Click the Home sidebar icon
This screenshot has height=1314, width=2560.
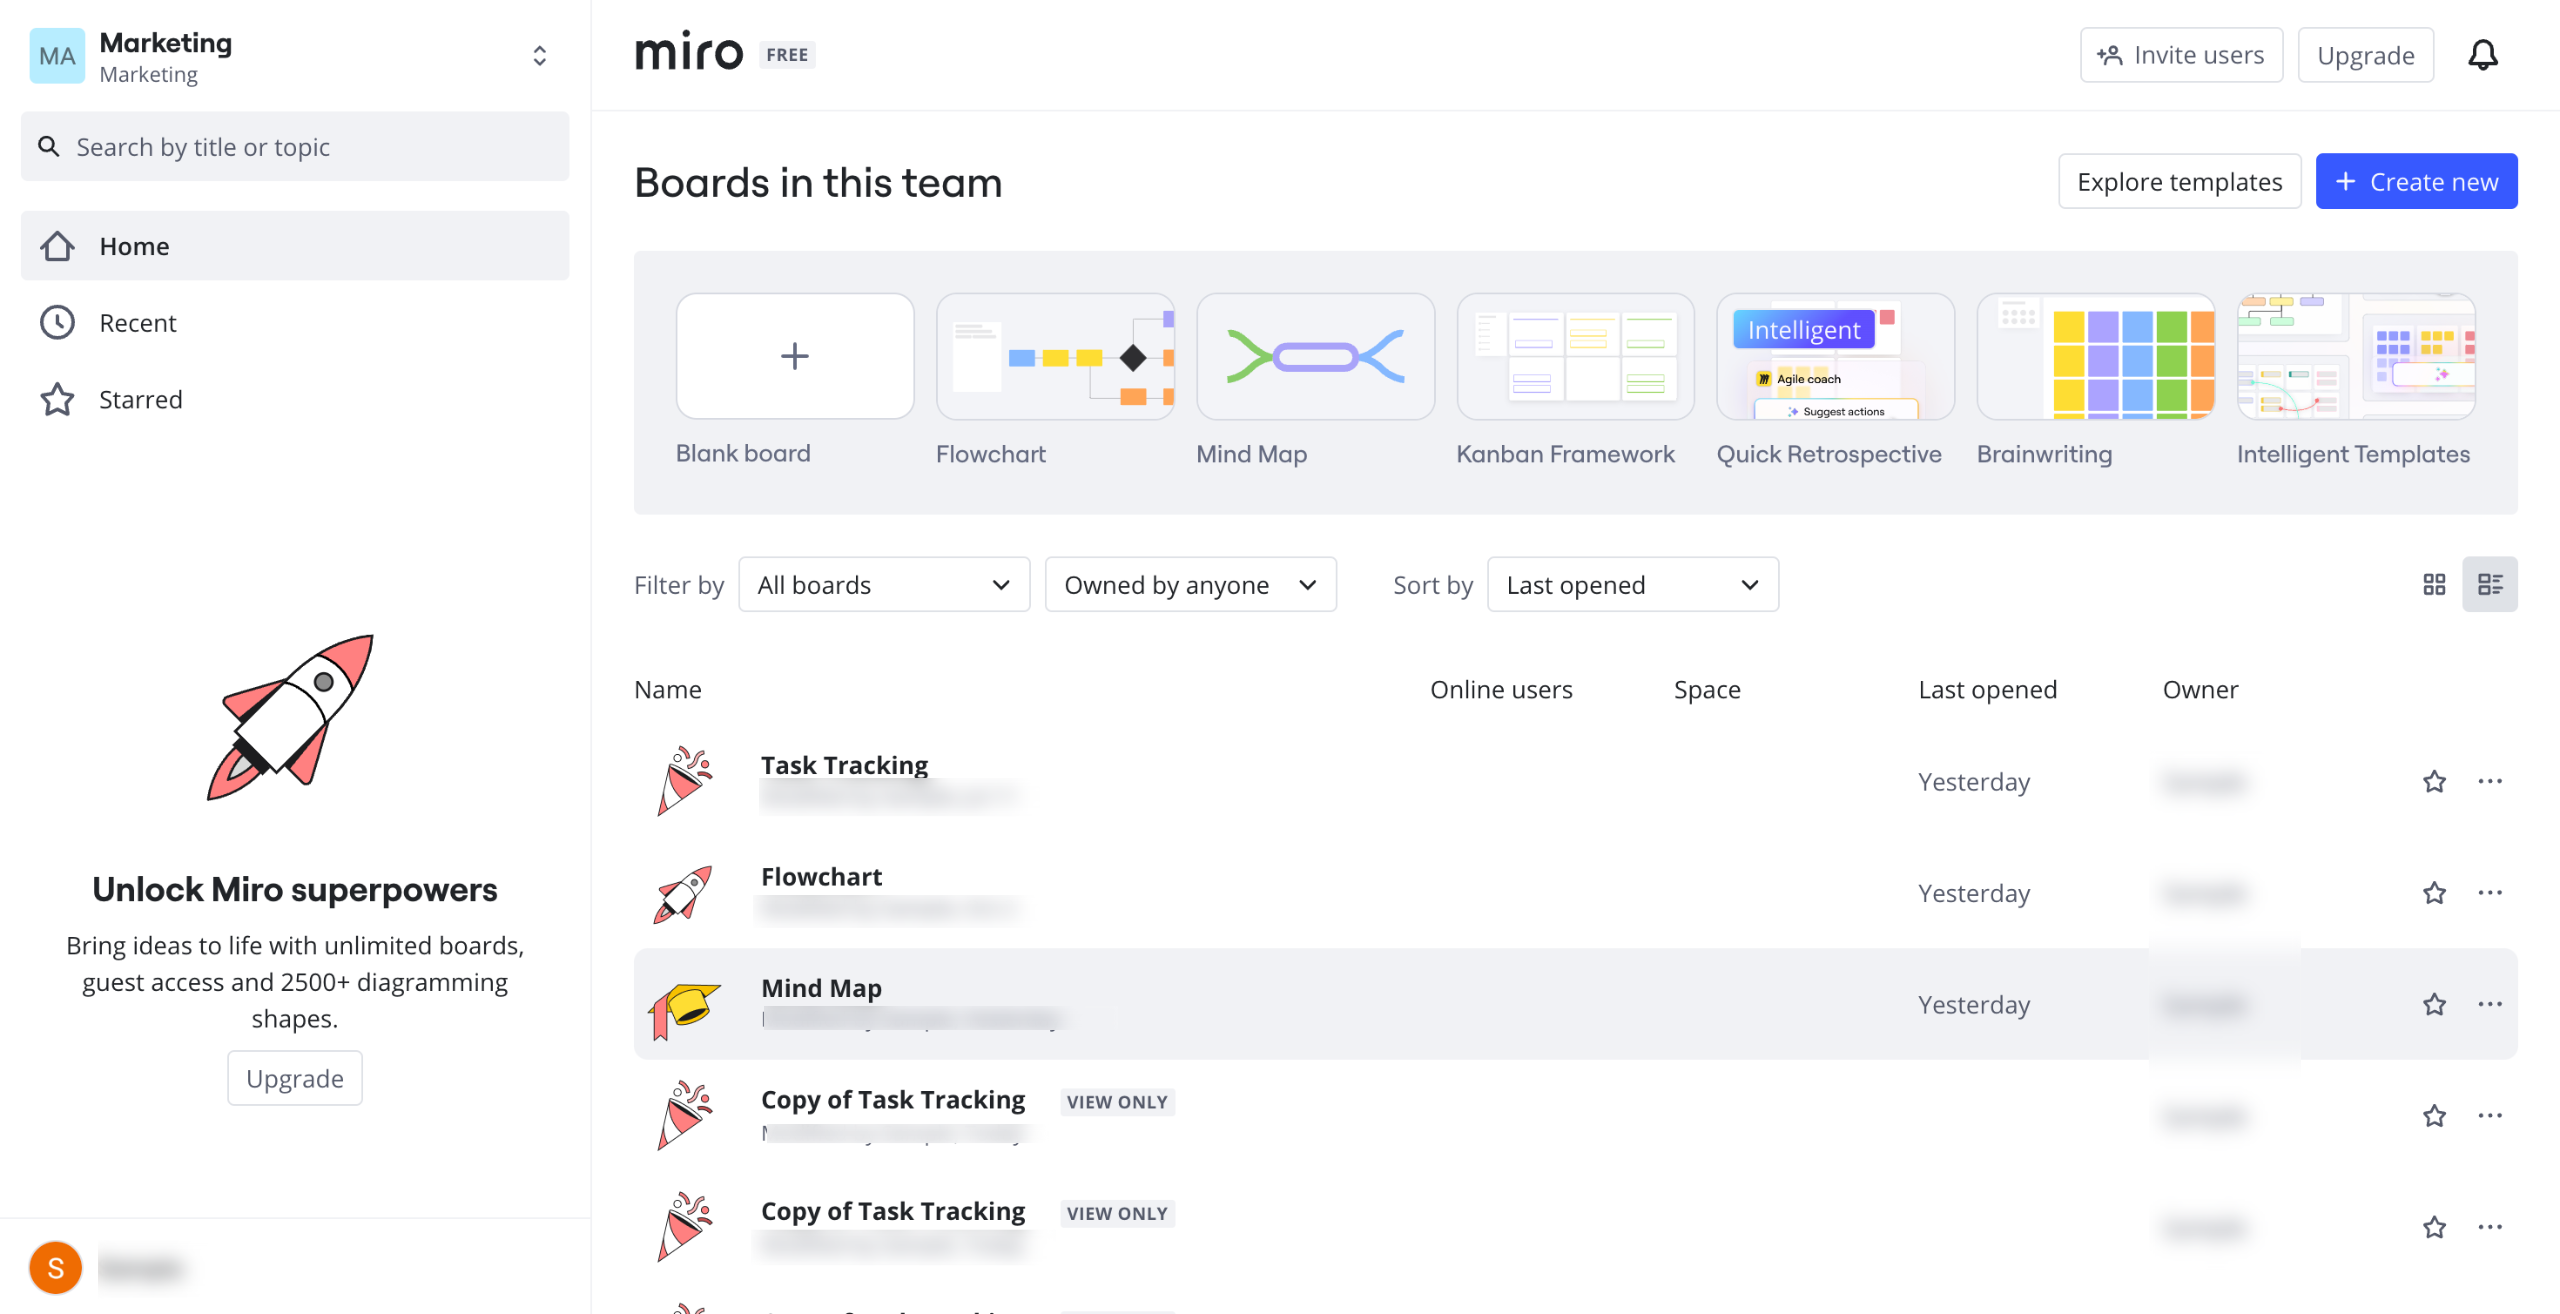[57, 246]
